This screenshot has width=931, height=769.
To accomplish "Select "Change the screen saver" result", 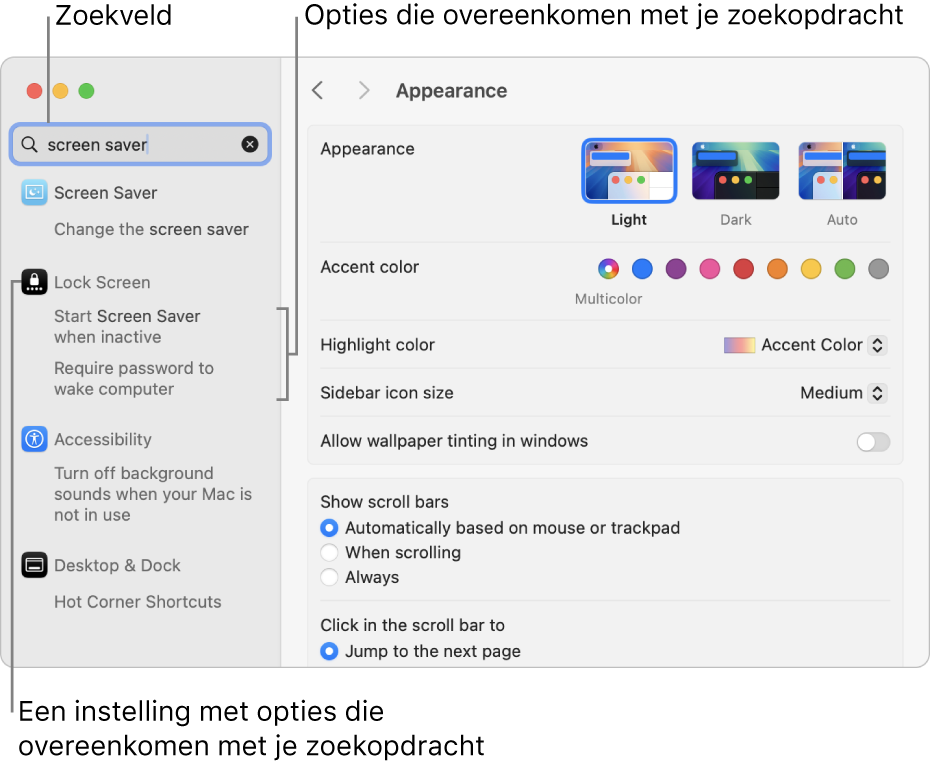I will coord(151,229).
